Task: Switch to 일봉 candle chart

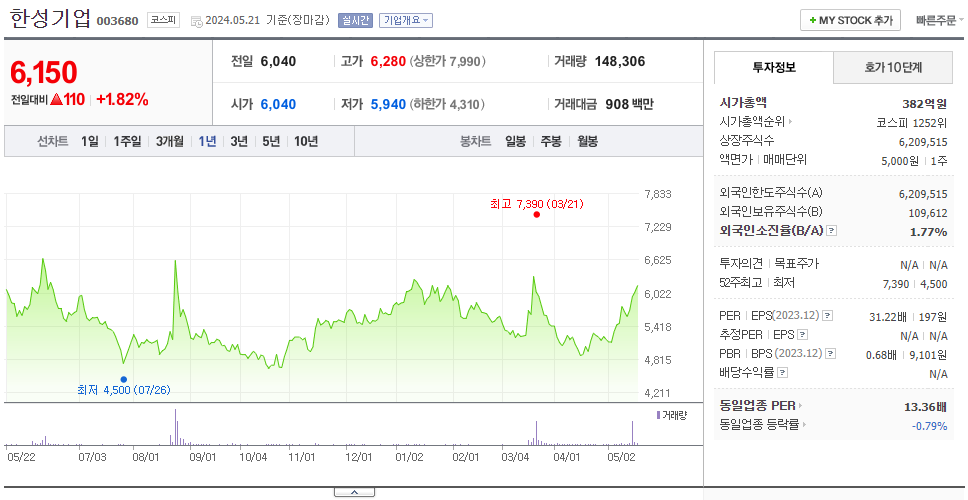Action: pos(515,141)
